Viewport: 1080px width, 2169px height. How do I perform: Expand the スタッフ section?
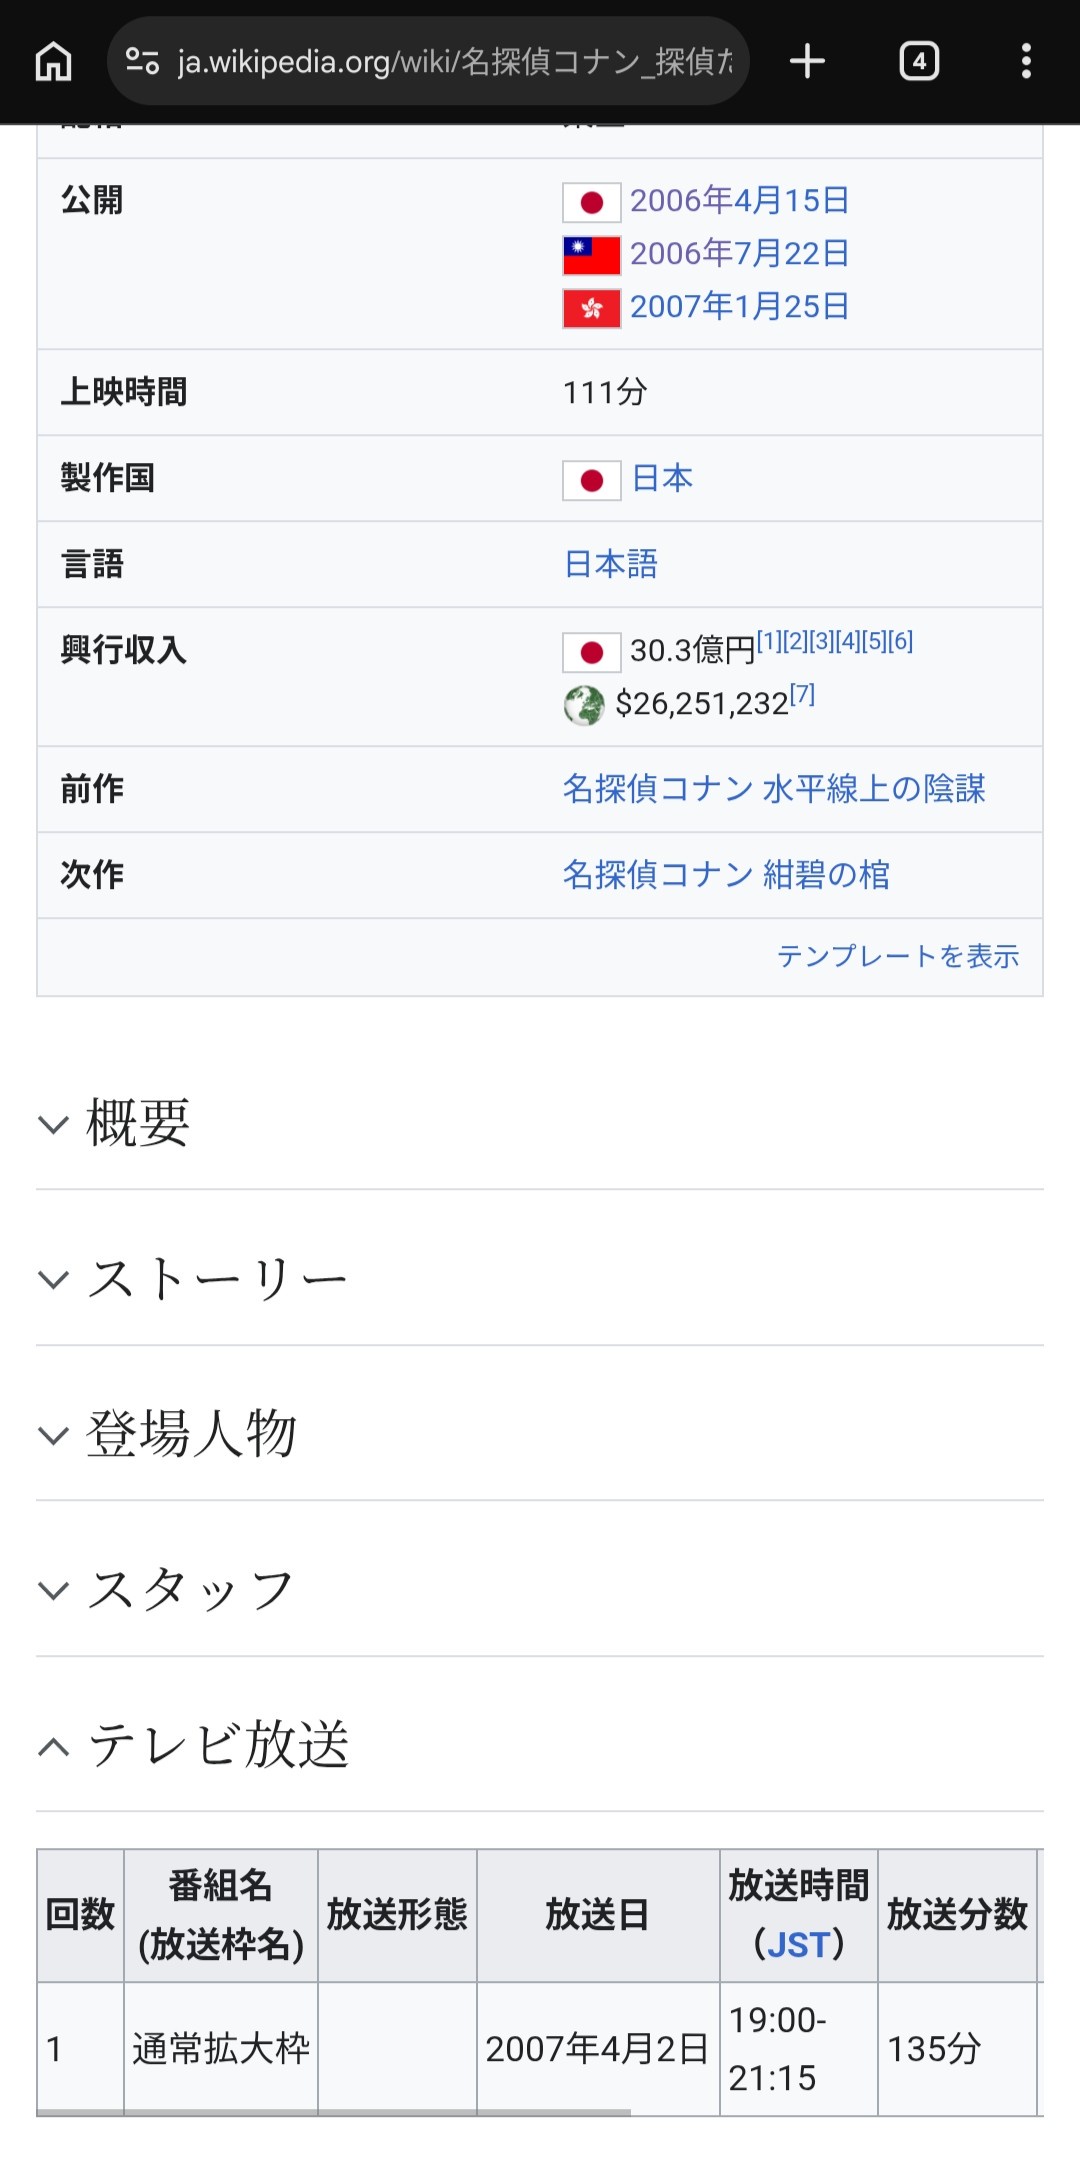click(190, 1590)
